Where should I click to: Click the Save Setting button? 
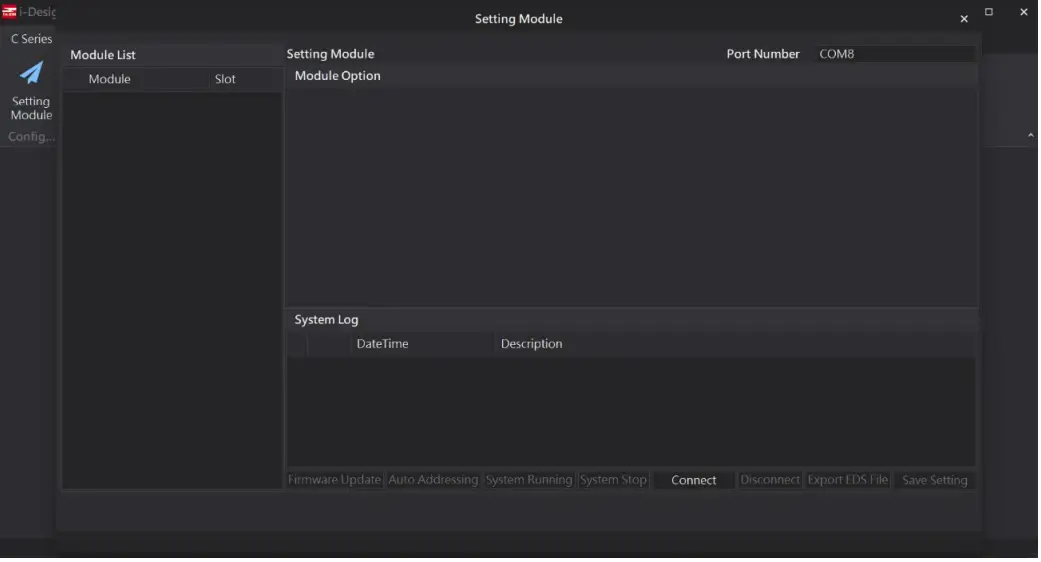(x=934, y=480)
